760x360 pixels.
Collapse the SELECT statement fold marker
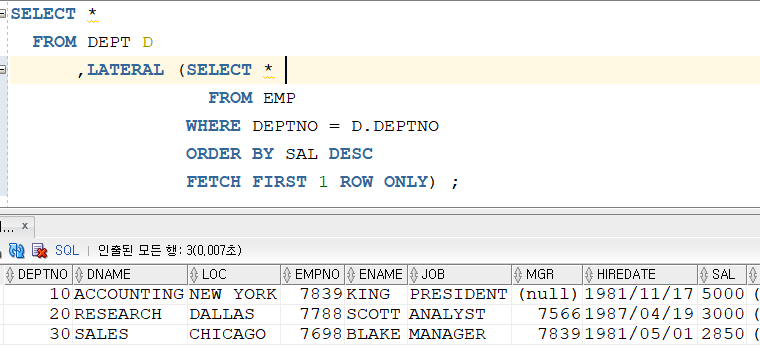pos(2,14)
